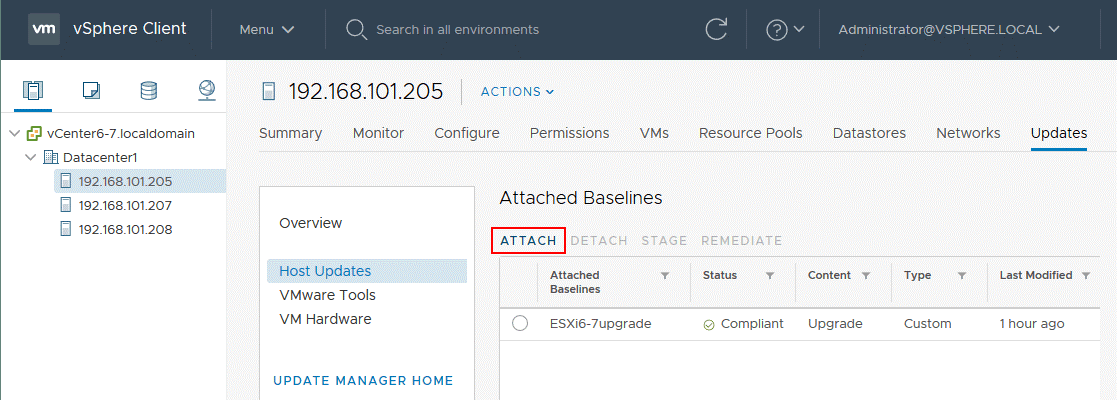This screenshot has height=400, width=1117.
Task: Switch to the Storage inventory icon
Action: coord(149,91)
